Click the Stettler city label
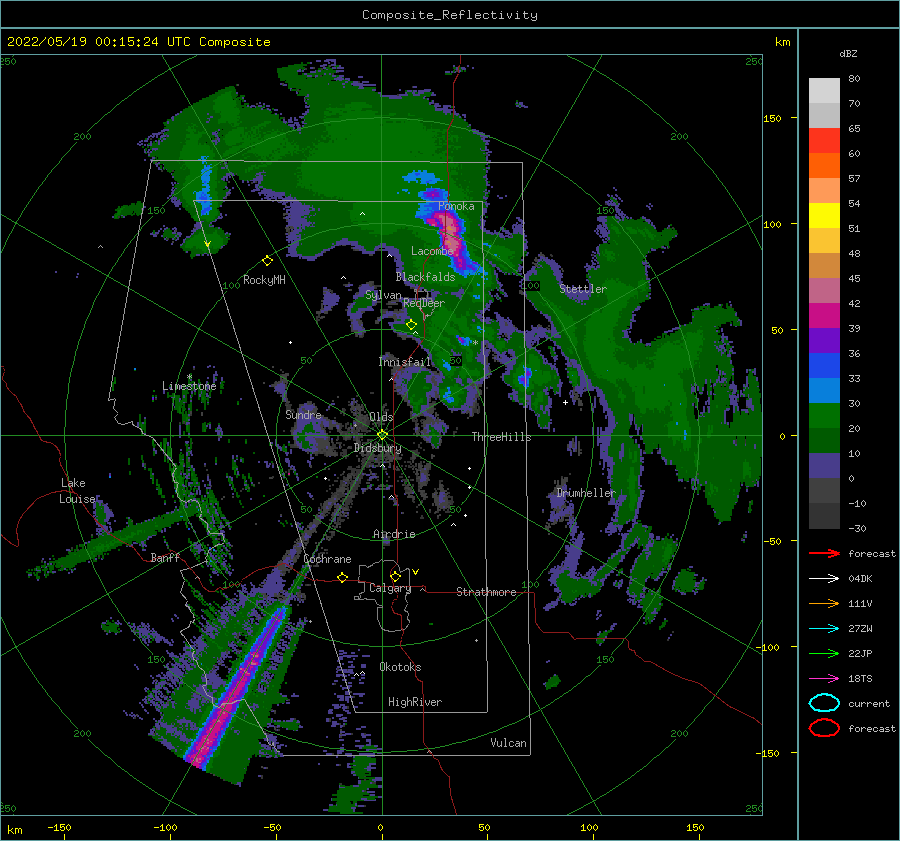 (583, 289)
